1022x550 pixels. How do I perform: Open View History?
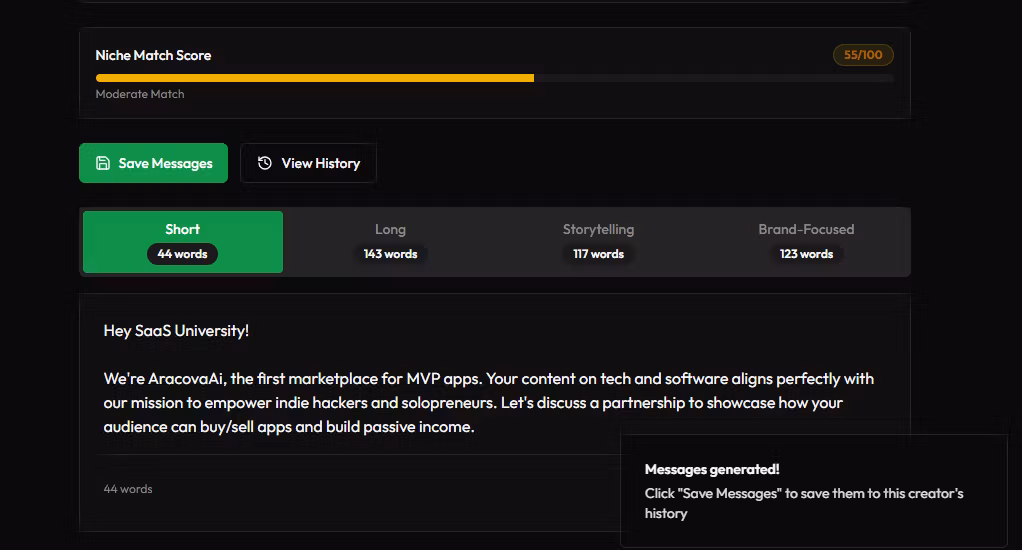(x=308, y=163)
